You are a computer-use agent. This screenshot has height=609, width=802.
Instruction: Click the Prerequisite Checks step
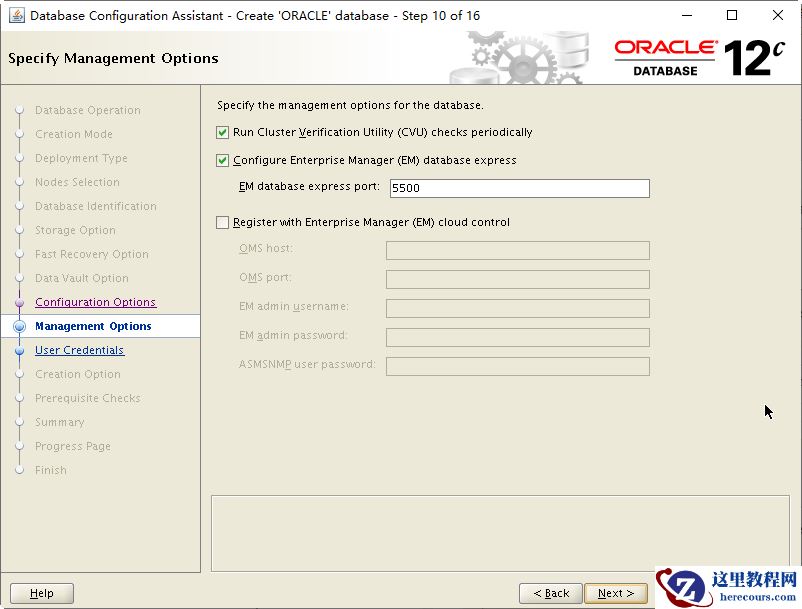point(87,398)
